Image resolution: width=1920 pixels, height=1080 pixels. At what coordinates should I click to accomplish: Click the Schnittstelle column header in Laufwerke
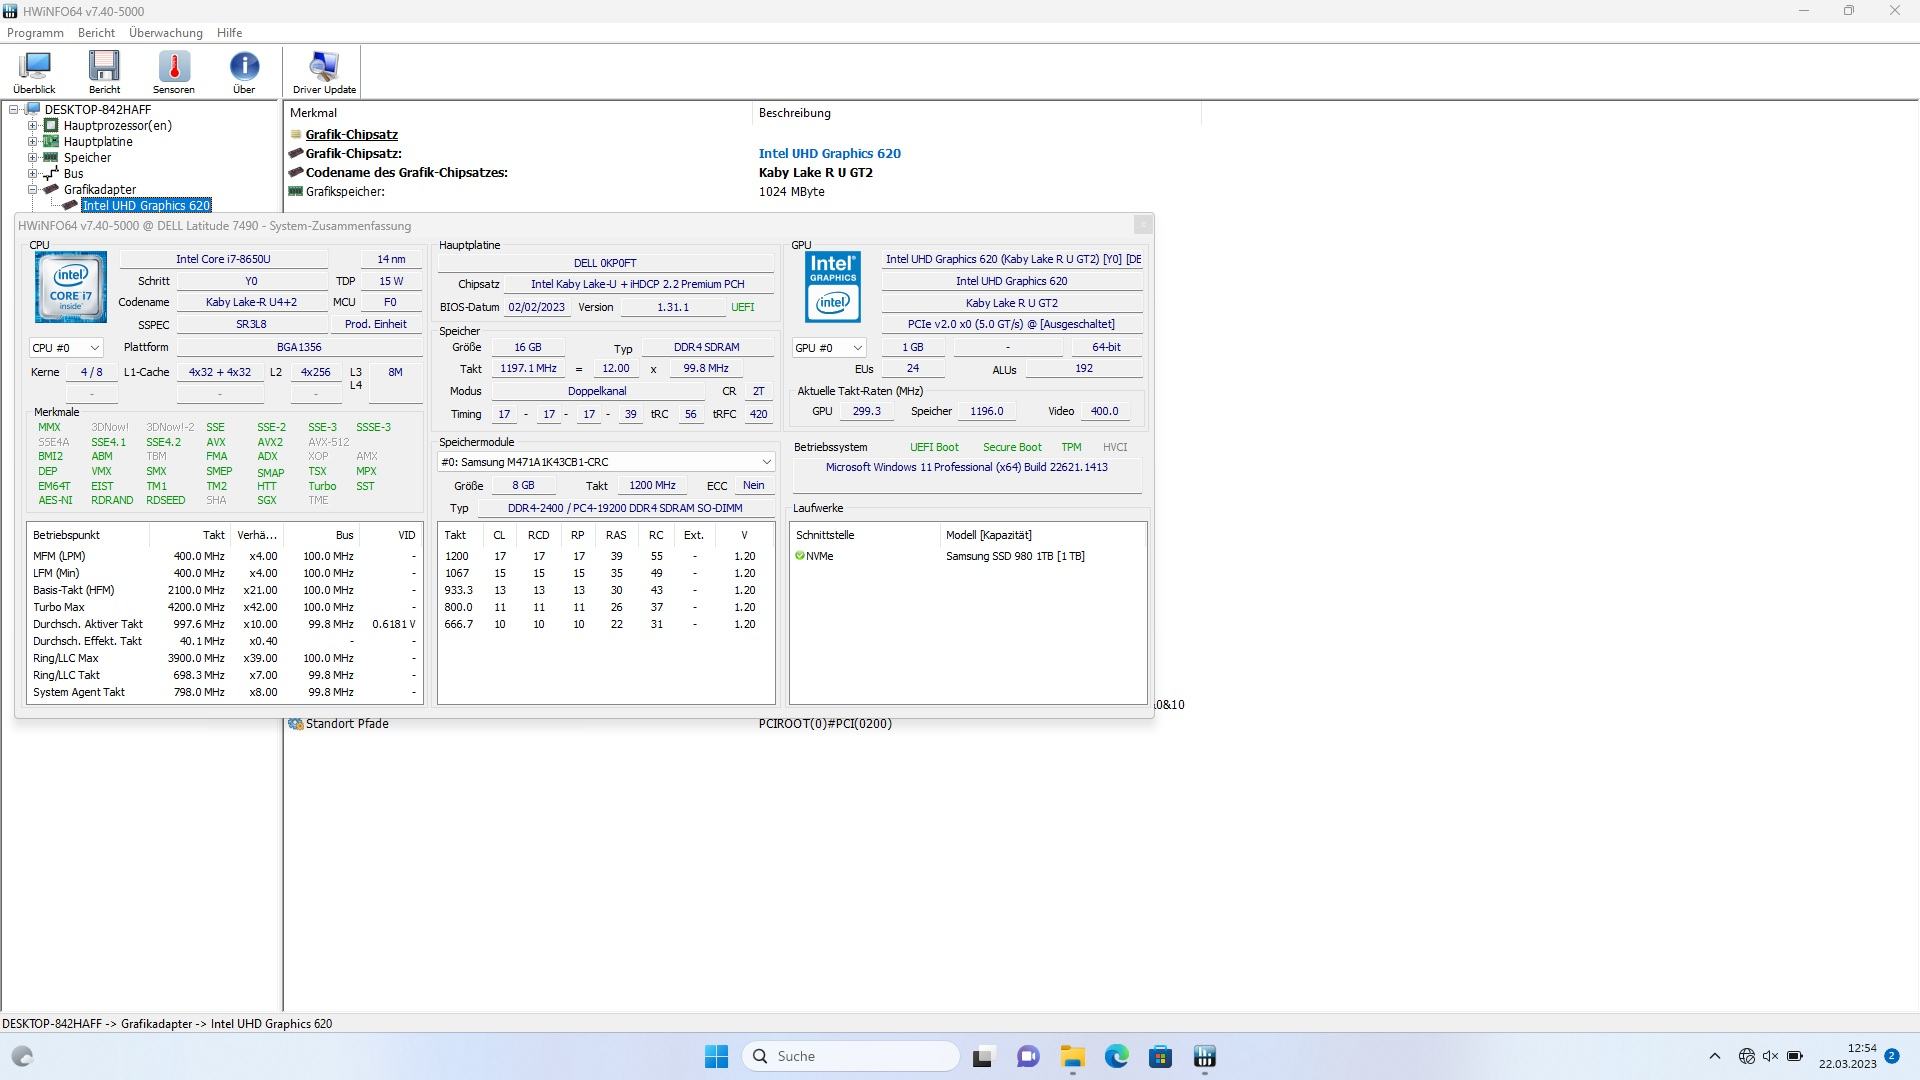[865, 536]
